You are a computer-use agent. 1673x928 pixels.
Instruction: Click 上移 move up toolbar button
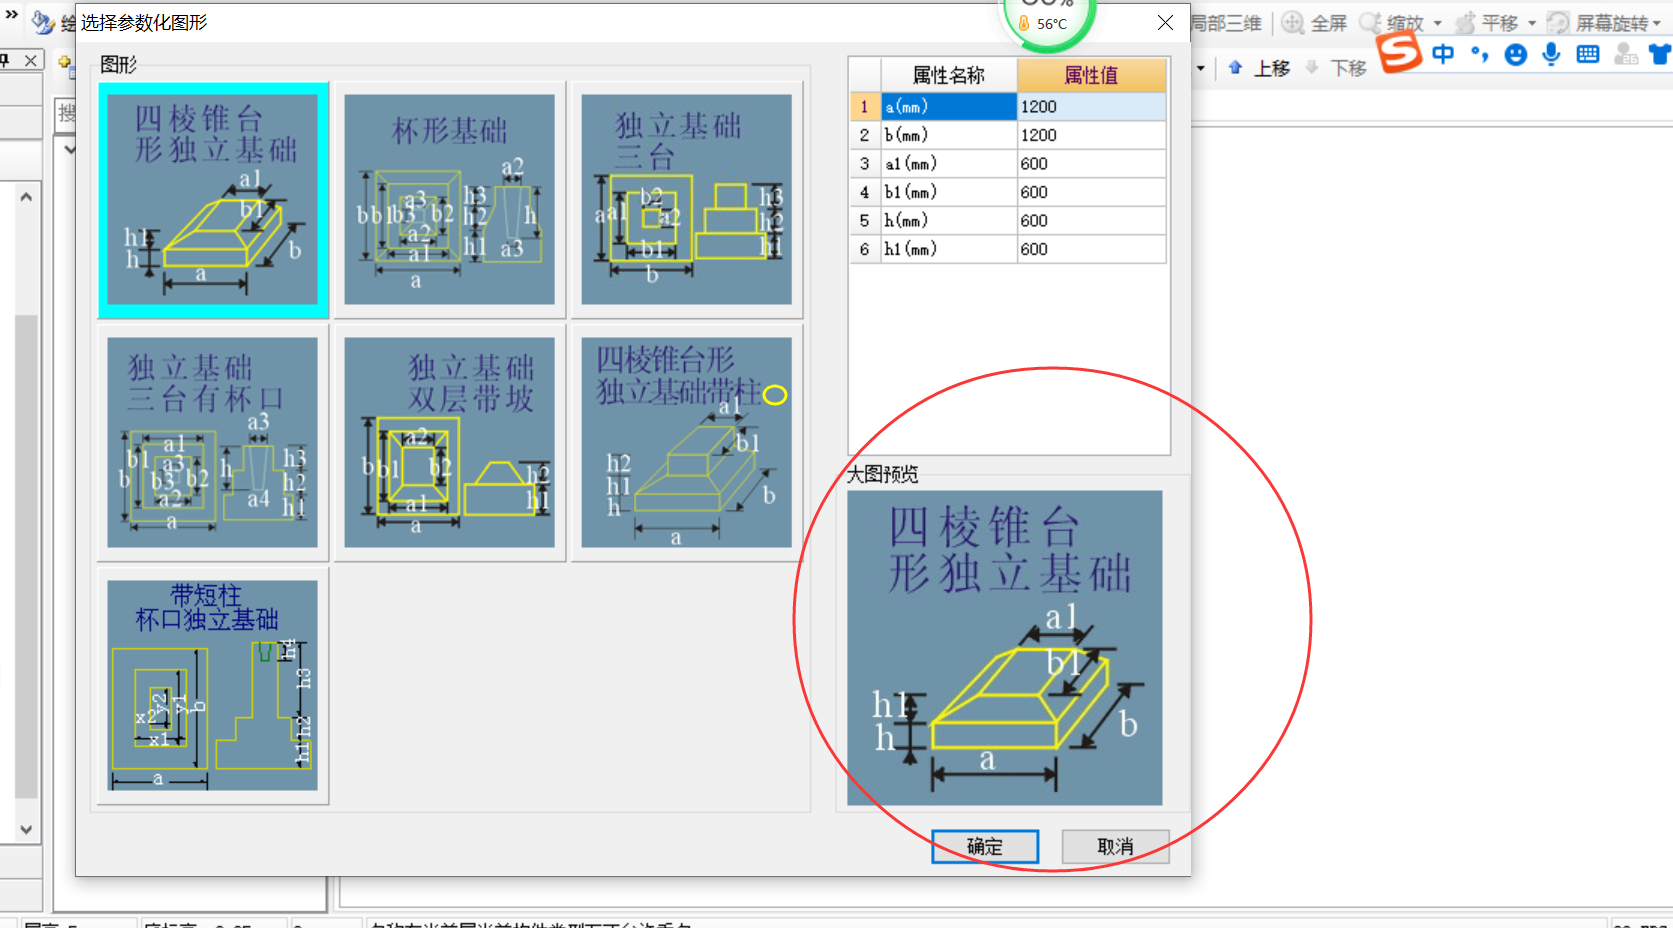(x=1259, y=68)
